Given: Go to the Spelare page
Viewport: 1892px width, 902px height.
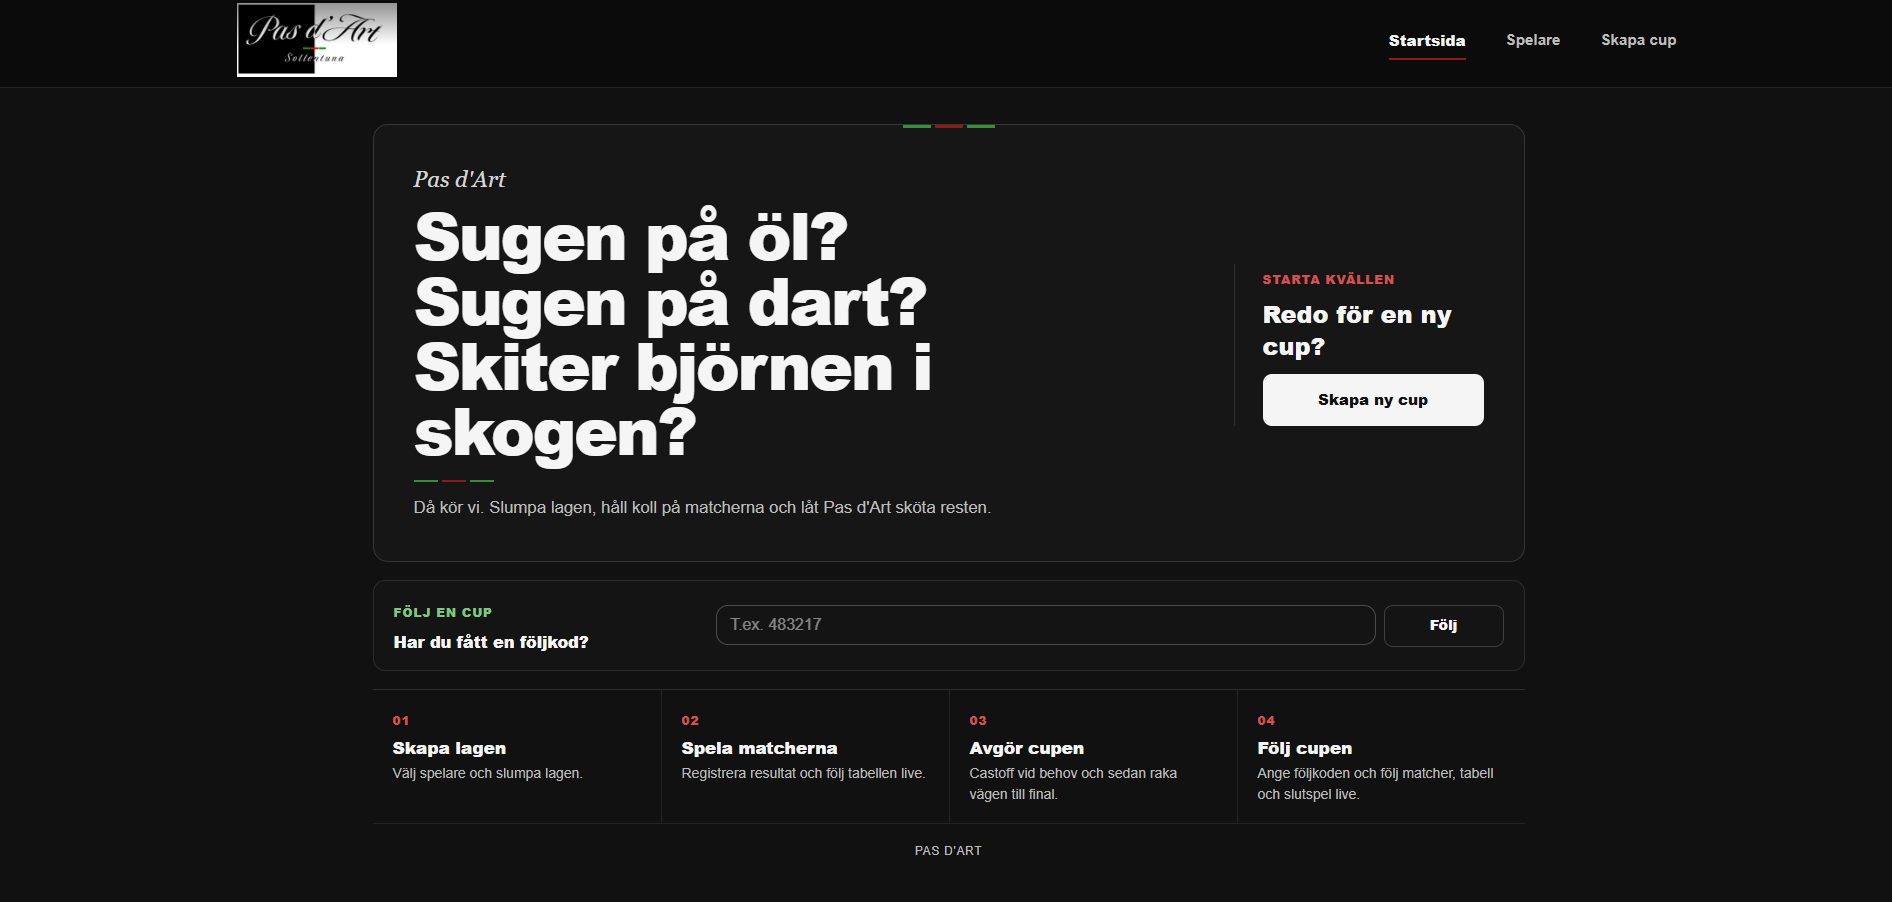Looking at the screenshot, I should [1533, 40].
